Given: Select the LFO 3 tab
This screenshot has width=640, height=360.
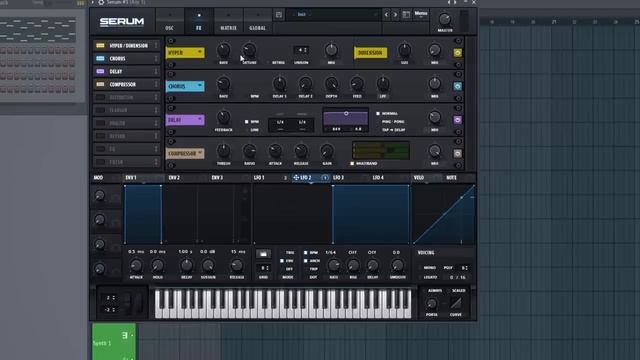Looking at the screenshot, I should coord(338,178).
